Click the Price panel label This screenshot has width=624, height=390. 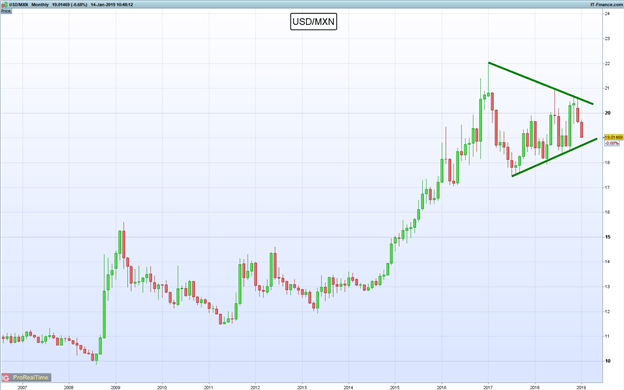coord(6,11)
